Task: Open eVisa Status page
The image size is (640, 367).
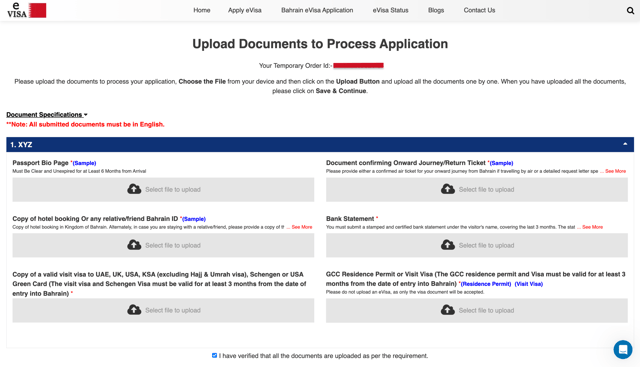Action: pos(390,10)
